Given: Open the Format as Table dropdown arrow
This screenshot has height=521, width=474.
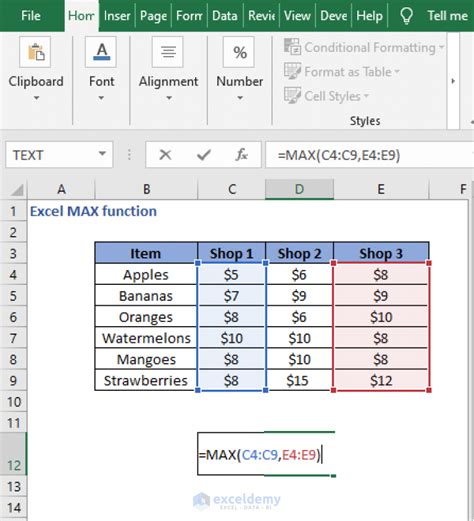Looking at the screenshot, I should tap(397, 72).
